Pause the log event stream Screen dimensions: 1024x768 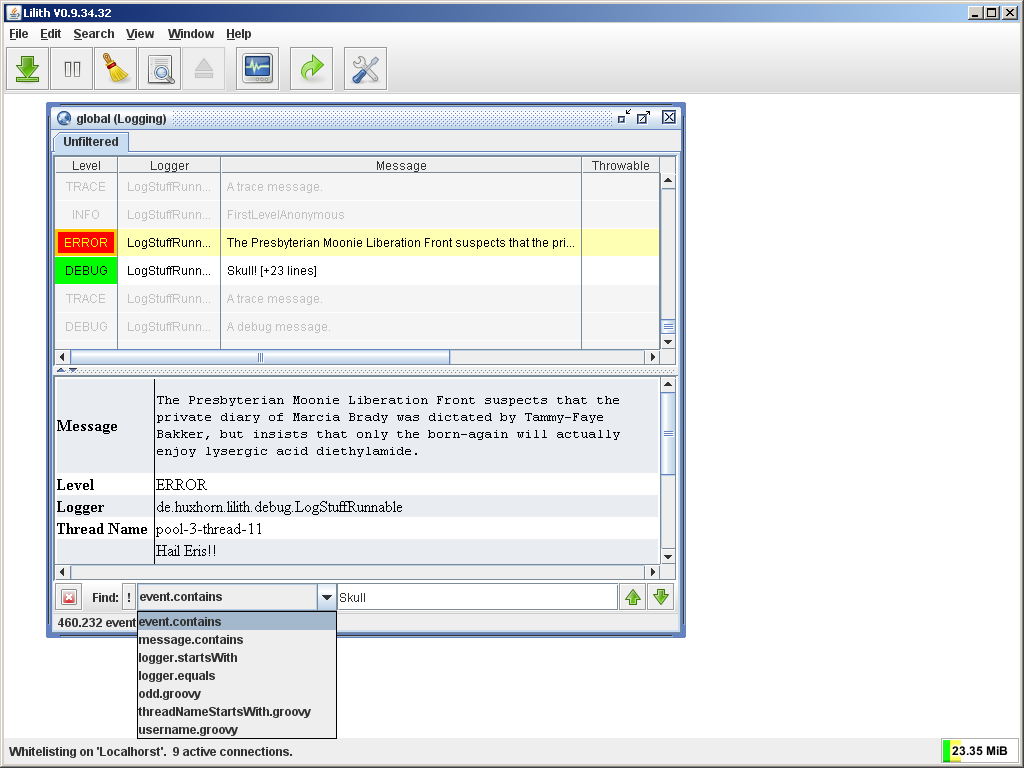coord(70,68)
